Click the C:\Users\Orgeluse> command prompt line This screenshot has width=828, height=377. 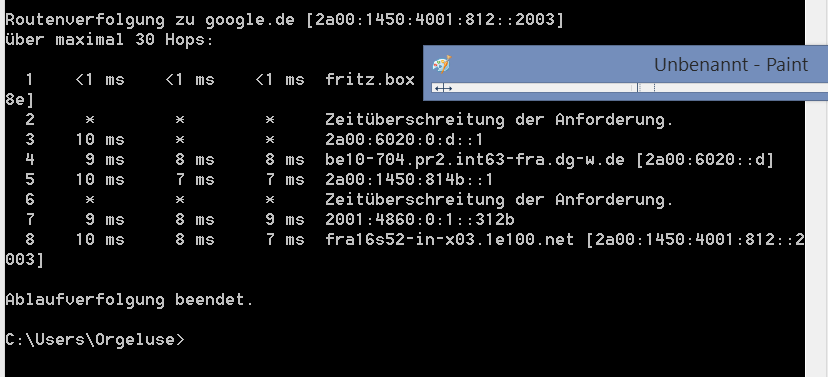[95, 340]
